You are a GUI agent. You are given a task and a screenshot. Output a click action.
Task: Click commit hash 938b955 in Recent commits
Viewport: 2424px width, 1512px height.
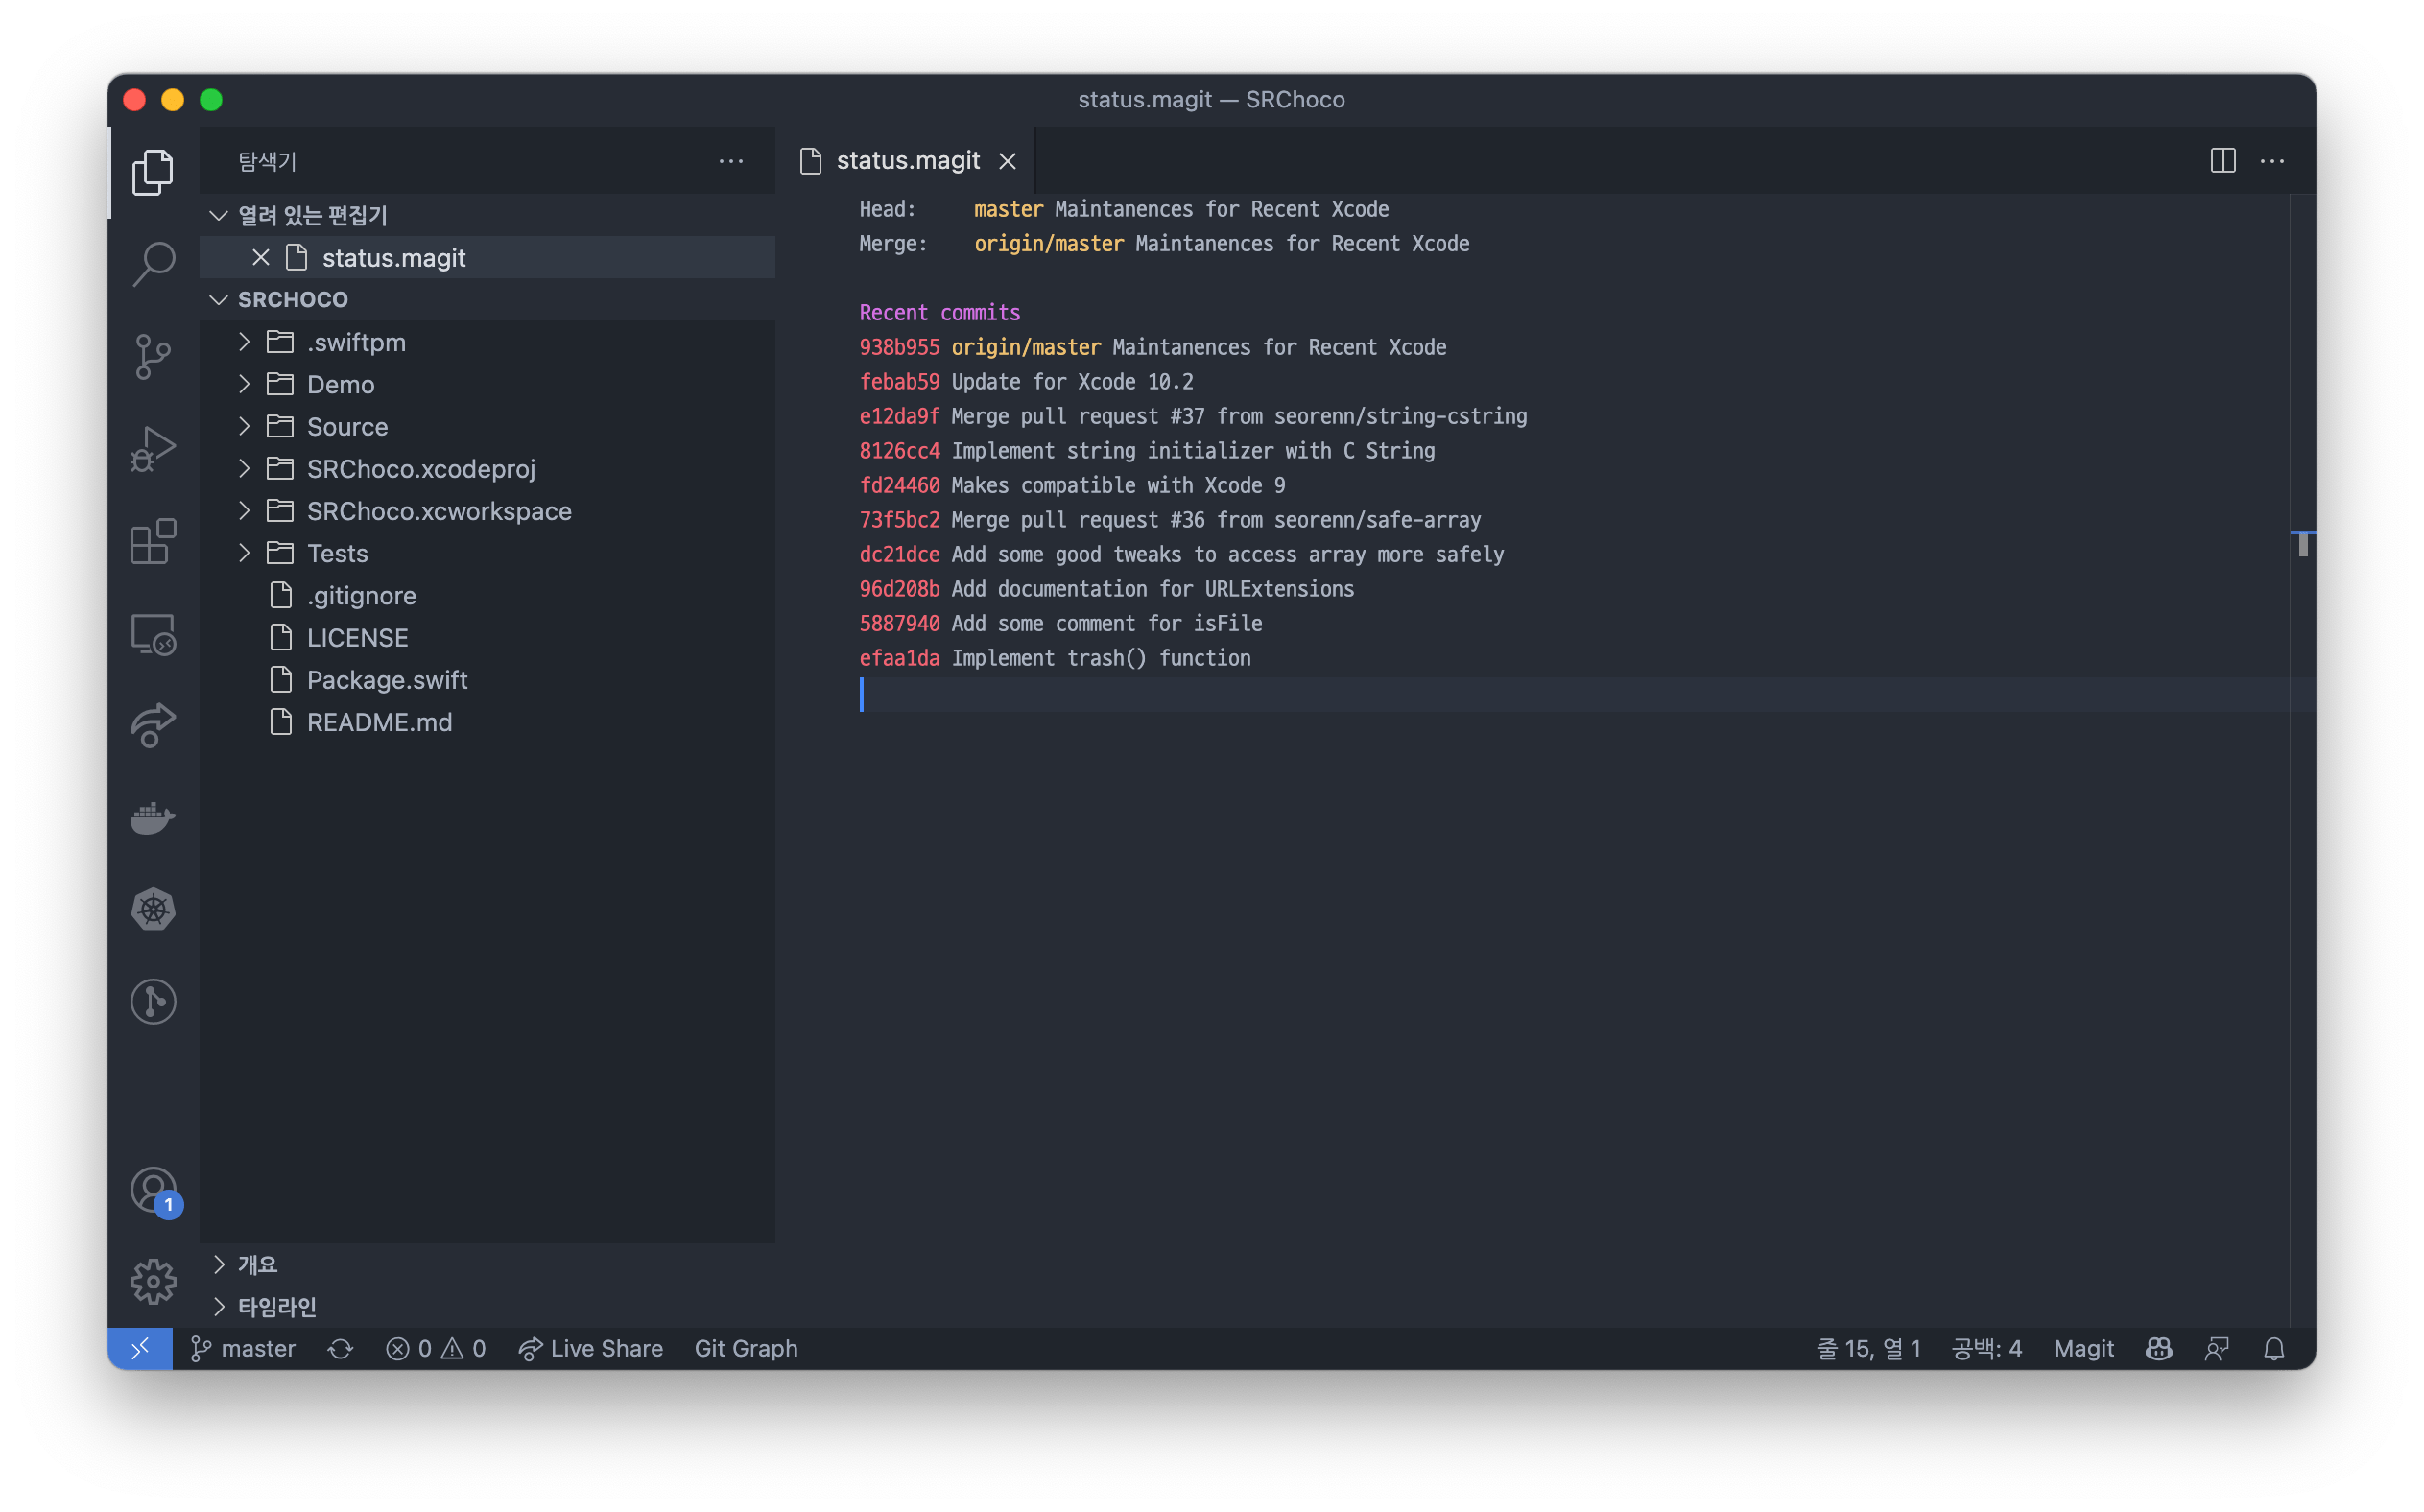pos(898,348)
